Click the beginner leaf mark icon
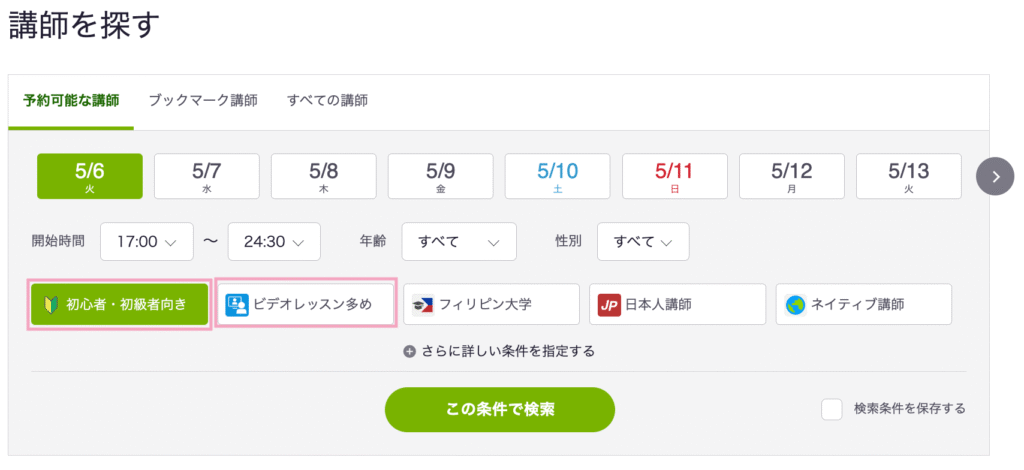This screenshot has height=470, width=1024. [48, 304]
